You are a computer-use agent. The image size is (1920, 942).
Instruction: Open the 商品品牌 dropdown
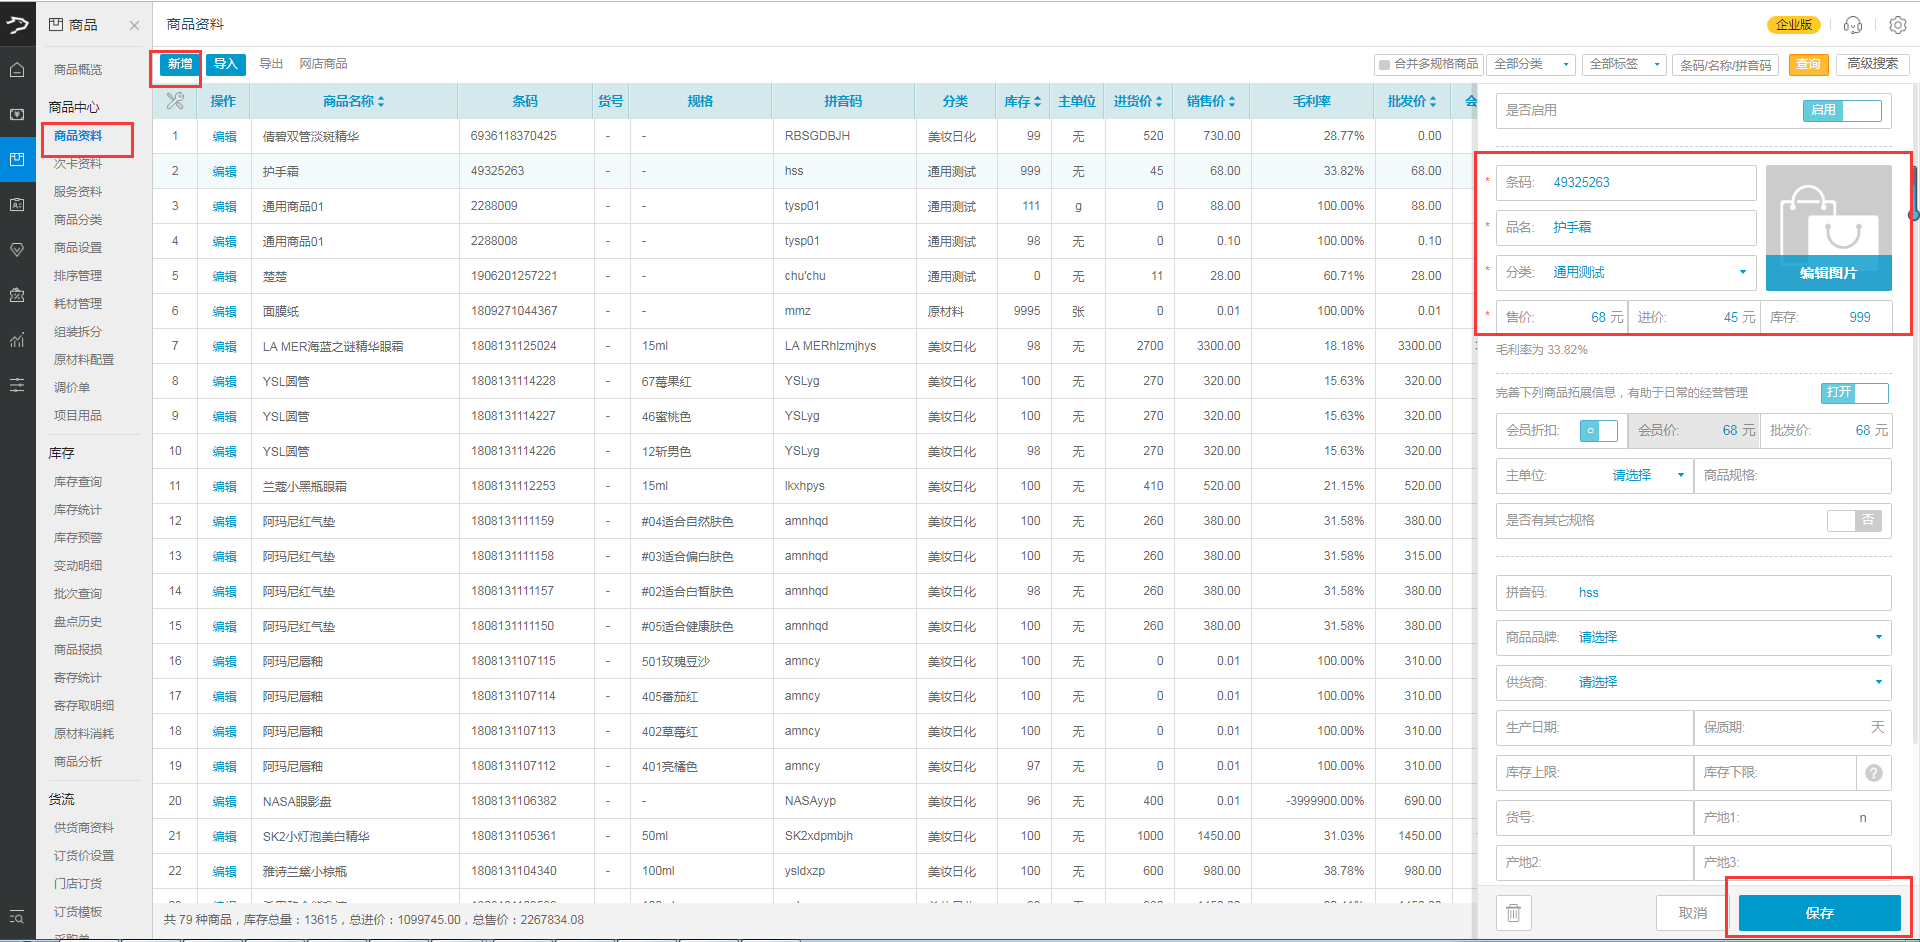(x=1693, y=637)
